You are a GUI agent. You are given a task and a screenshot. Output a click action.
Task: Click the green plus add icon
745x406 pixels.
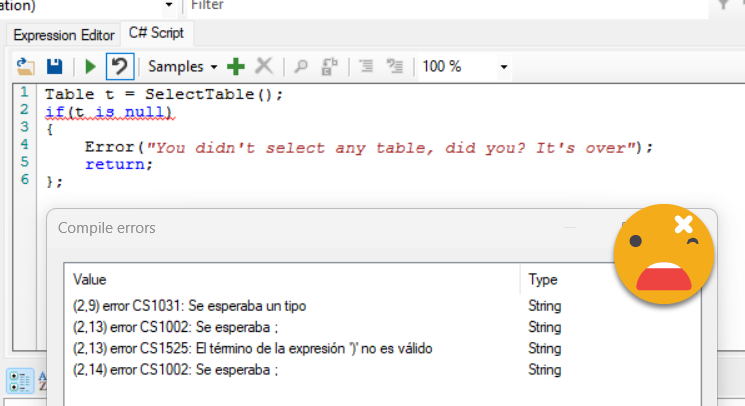click(236, 67)
